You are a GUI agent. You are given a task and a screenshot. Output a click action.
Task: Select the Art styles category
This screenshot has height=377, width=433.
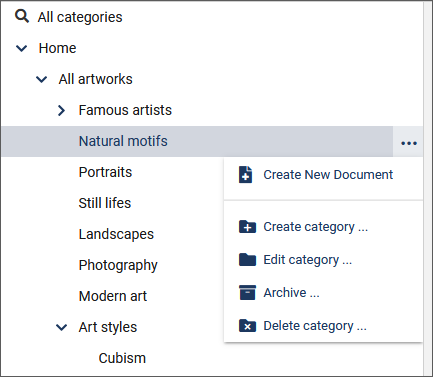pos(108,327)
